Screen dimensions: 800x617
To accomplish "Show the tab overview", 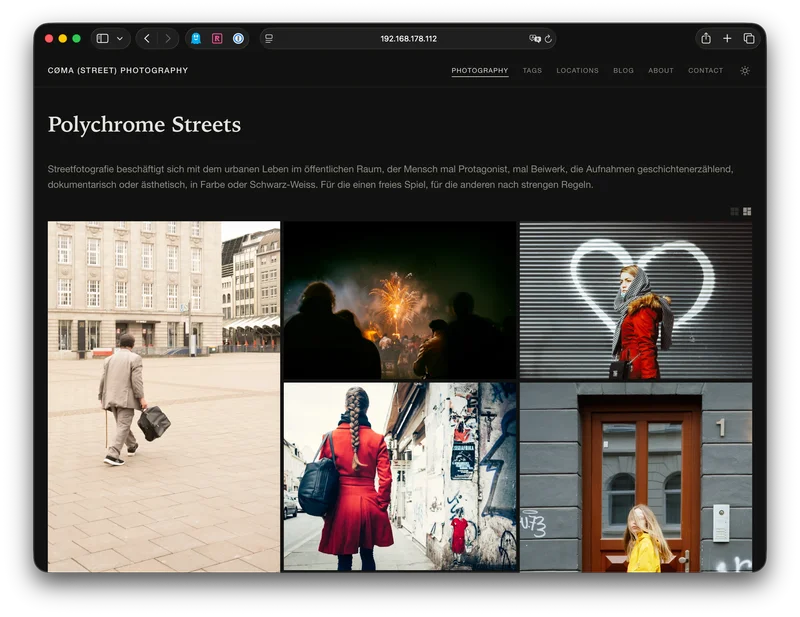I will [x=749, y=39].
